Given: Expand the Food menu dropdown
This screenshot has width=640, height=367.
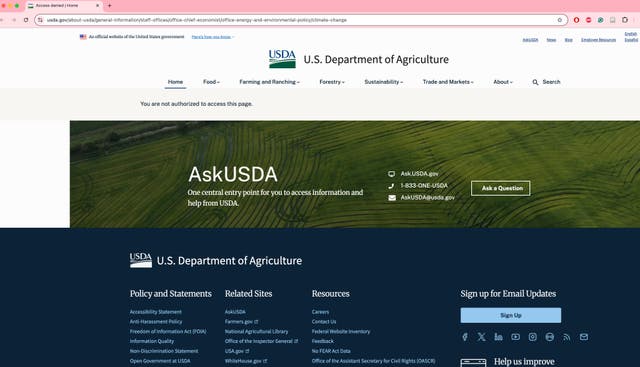Looking at the screenshot, I should click(211, 82).
